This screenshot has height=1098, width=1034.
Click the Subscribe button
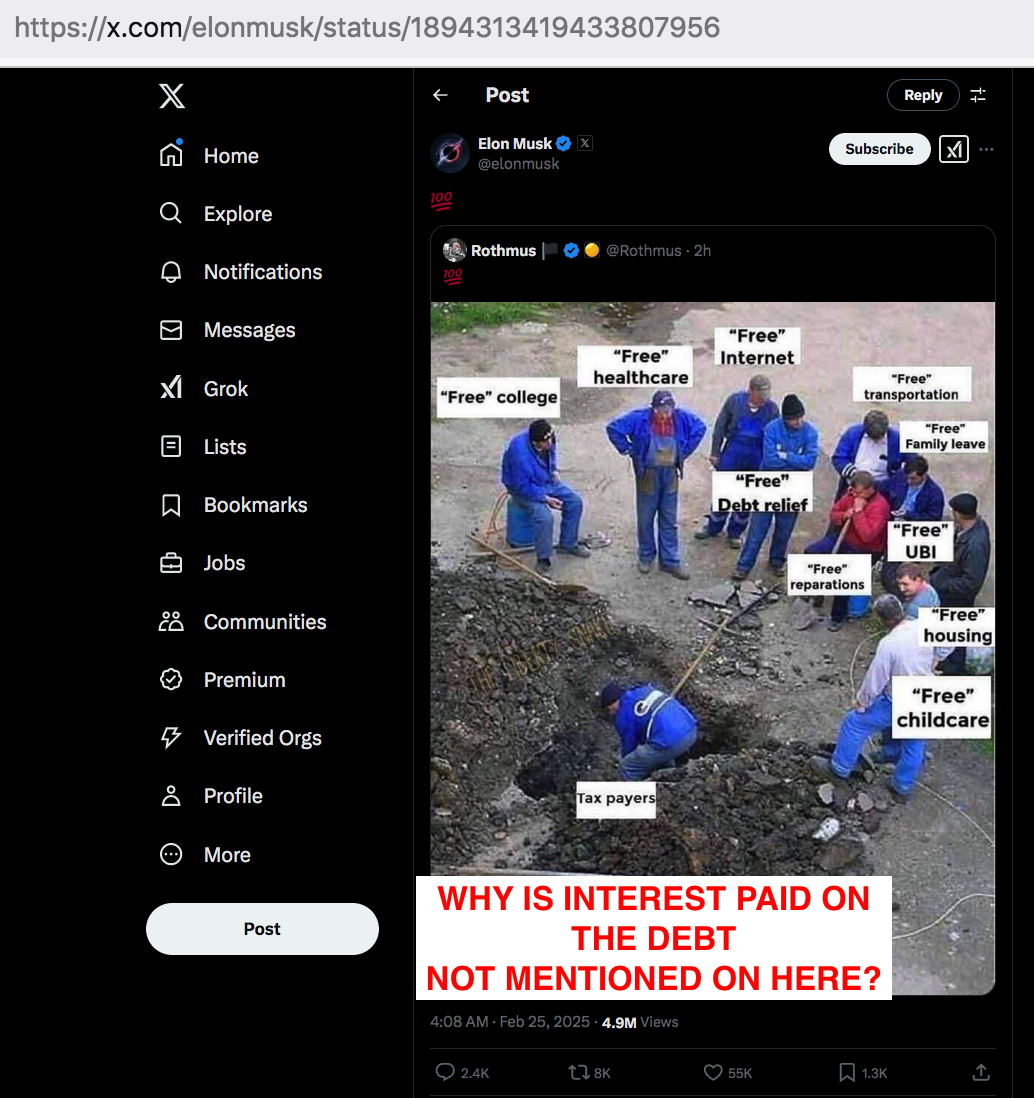click(x=879, y=149)
